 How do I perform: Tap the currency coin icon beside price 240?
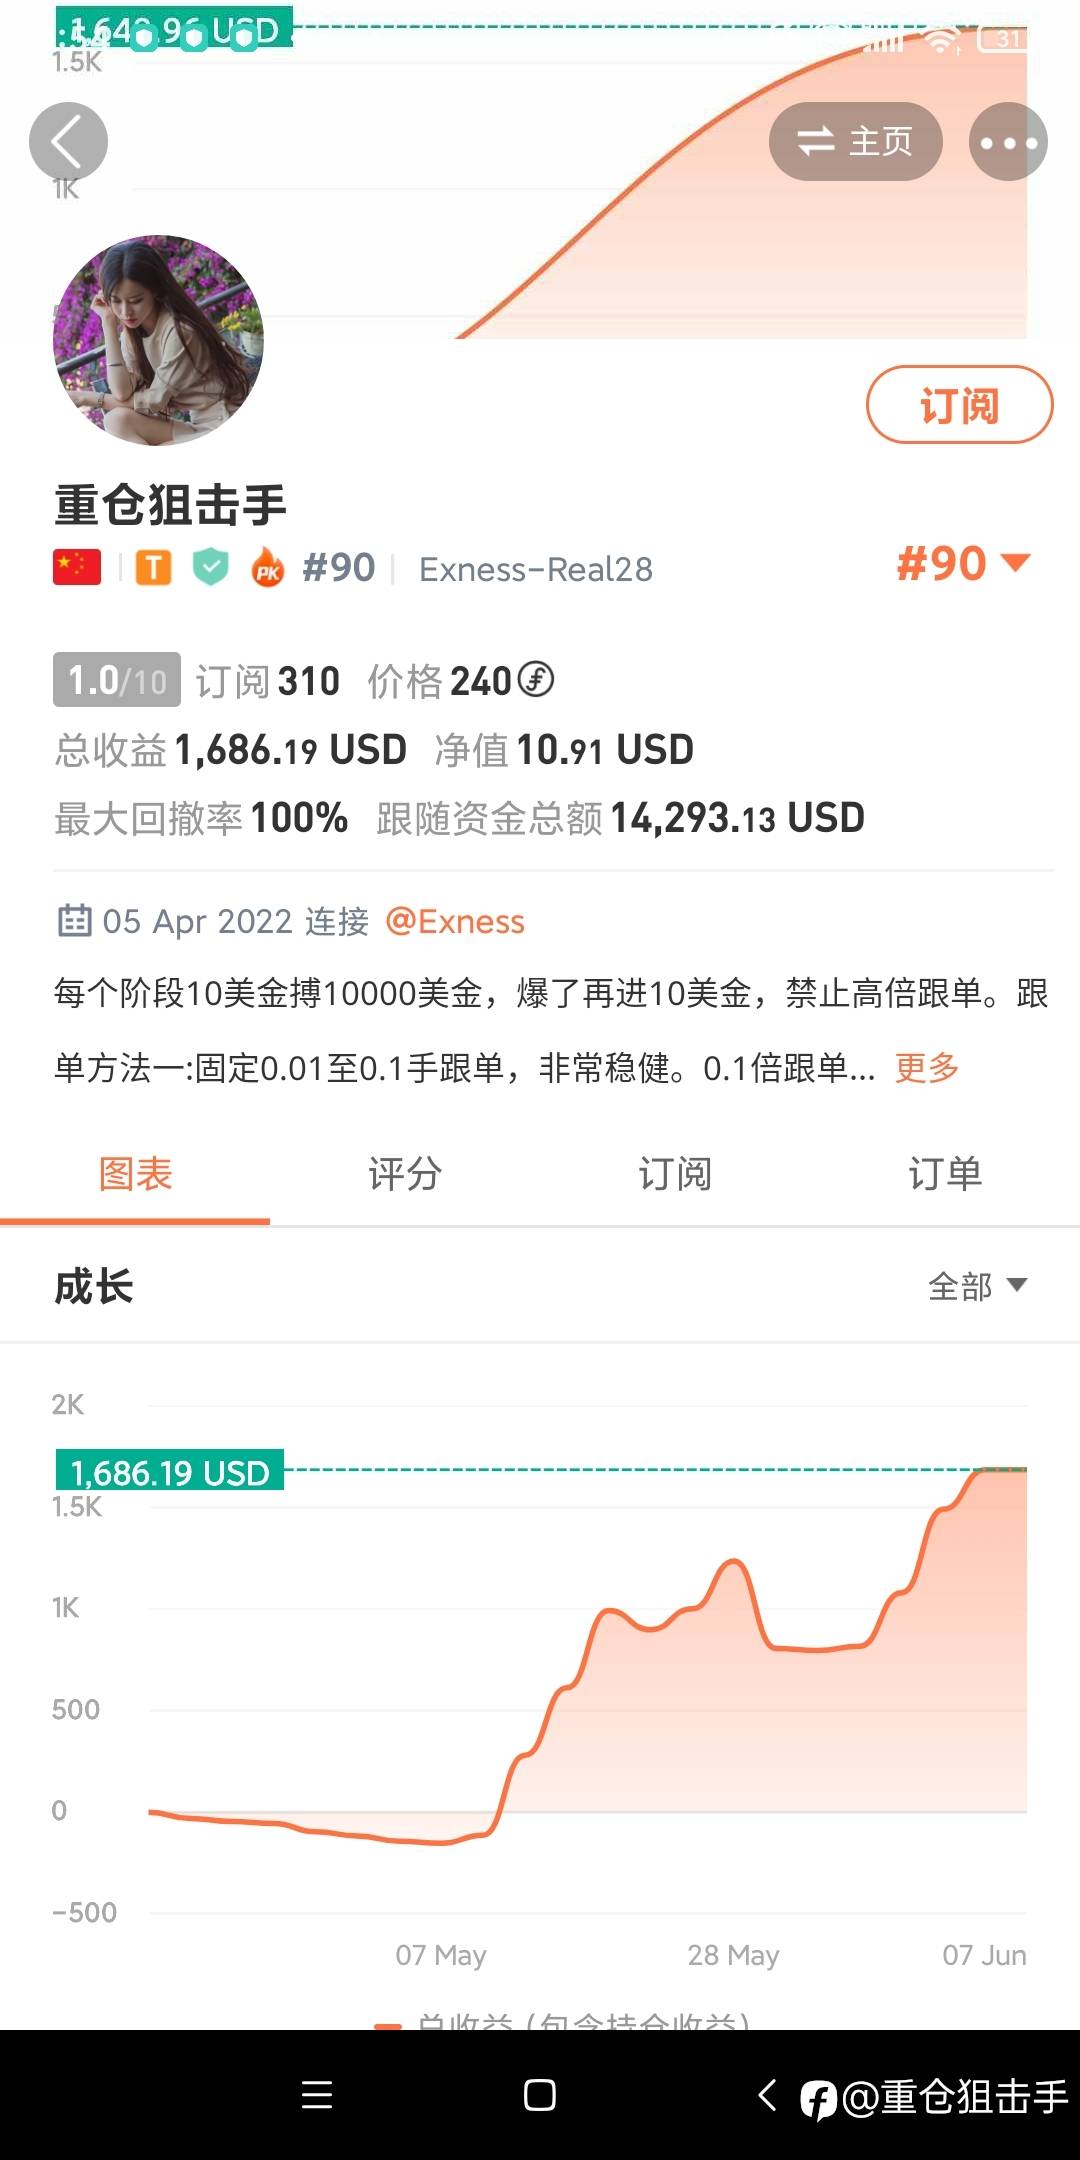coord(536,680)
